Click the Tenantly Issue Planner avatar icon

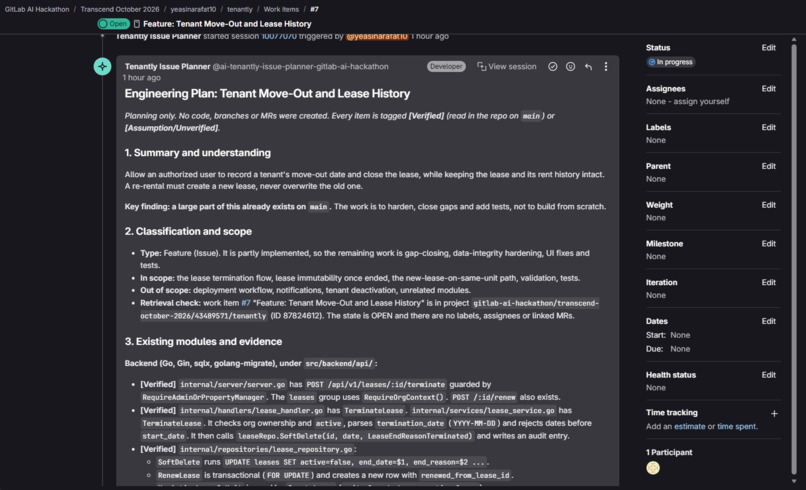coord(102,66)
